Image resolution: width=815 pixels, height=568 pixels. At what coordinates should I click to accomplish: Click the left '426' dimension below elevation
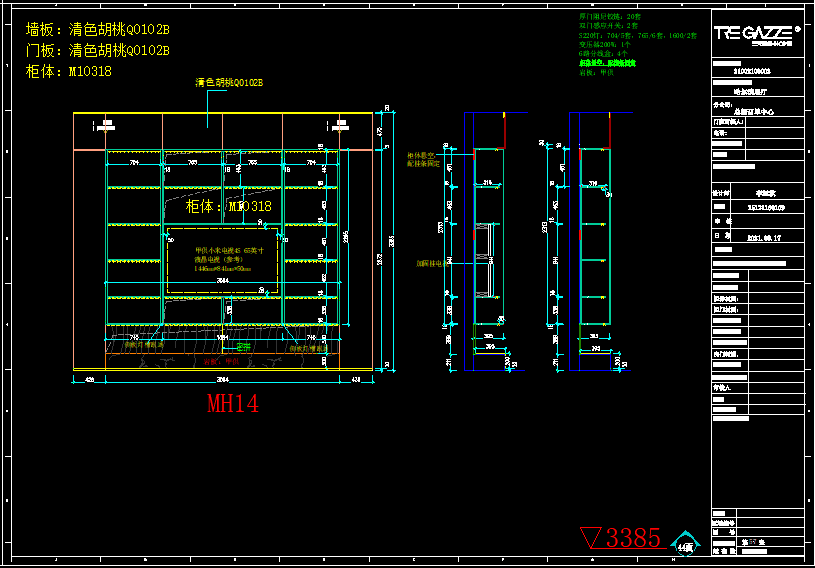[x=89, y=379]
